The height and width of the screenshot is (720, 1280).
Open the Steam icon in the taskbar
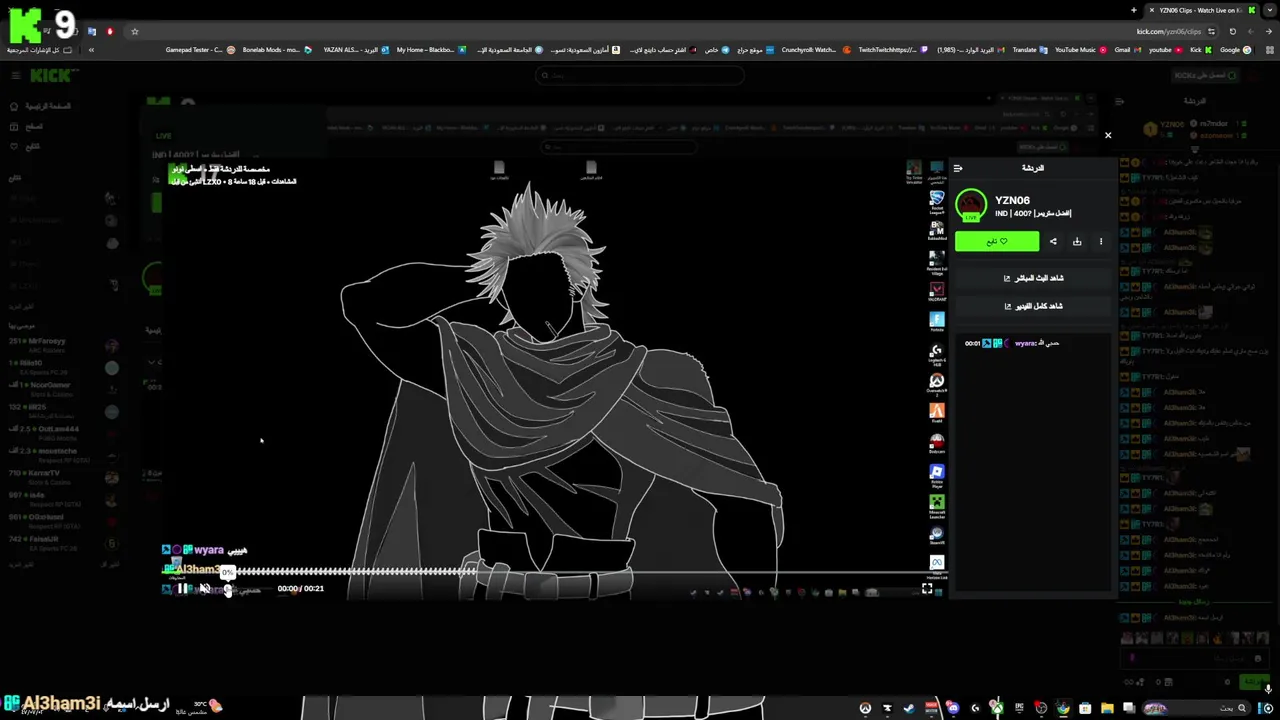(x=909, y=708)
